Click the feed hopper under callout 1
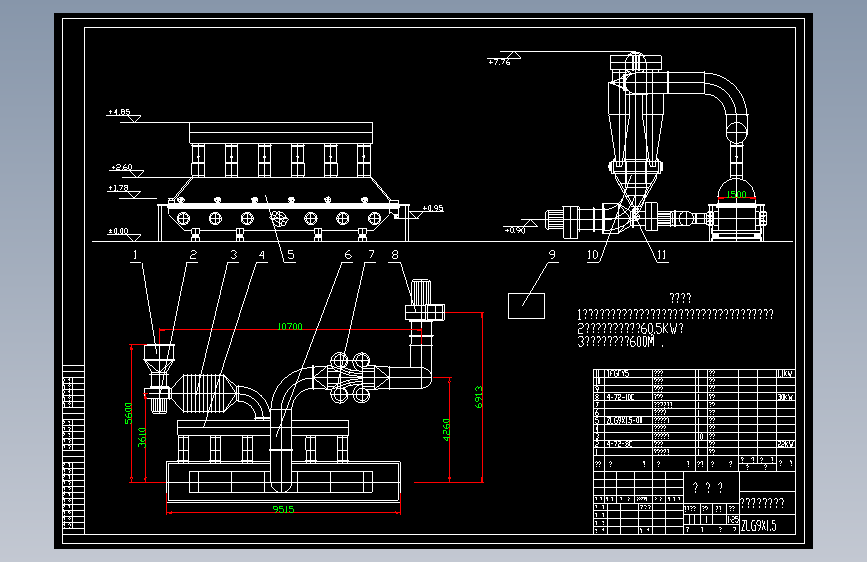The image size is (867, 562). click(159, 358)
